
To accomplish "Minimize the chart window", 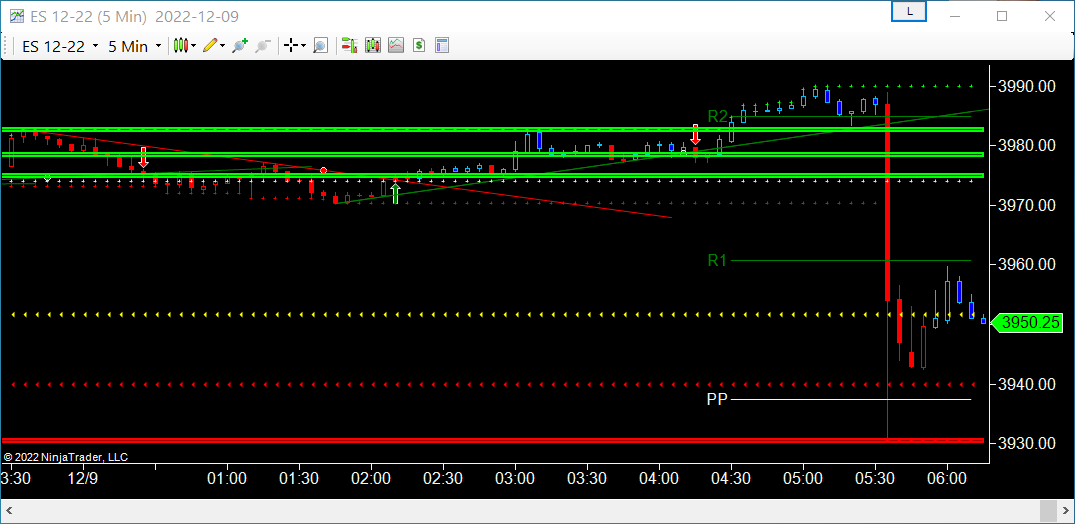I will [x=955, y=16].
